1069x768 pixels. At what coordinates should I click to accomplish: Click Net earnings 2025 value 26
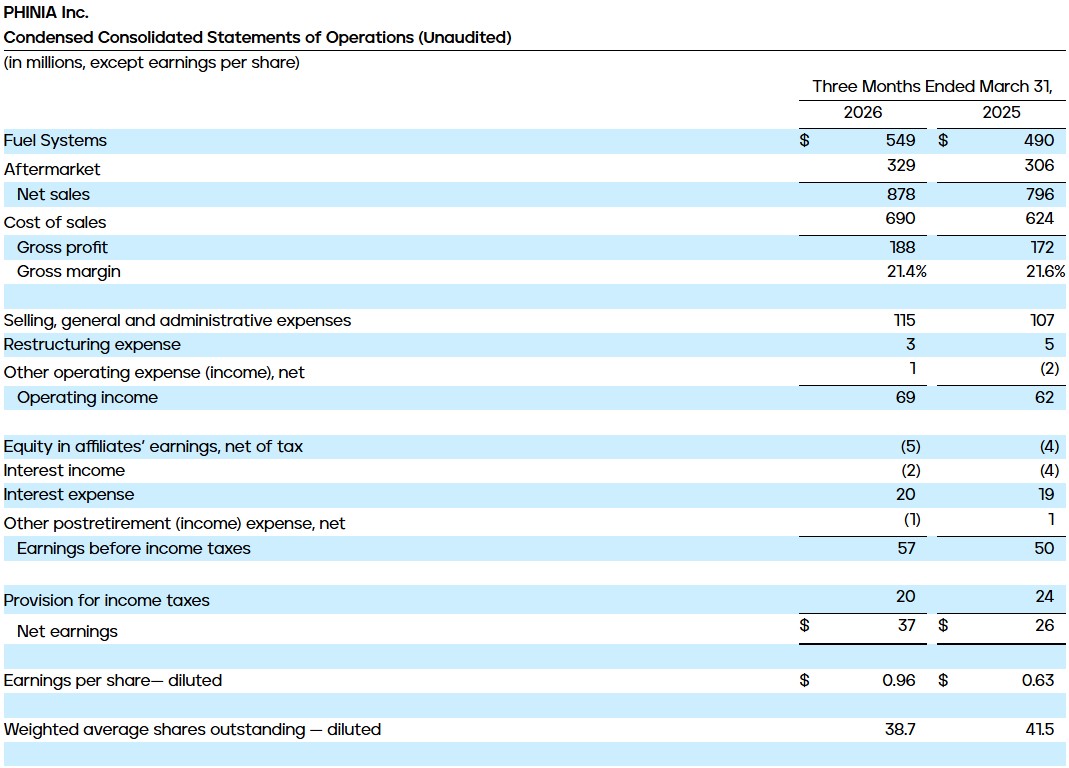pos(1044,625)
